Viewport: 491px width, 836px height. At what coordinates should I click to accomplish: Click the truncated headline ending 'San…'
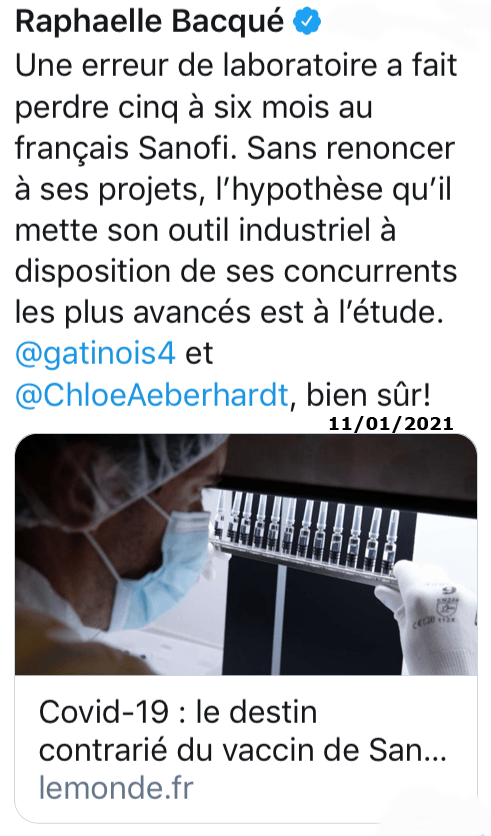[x=243, y=751]
